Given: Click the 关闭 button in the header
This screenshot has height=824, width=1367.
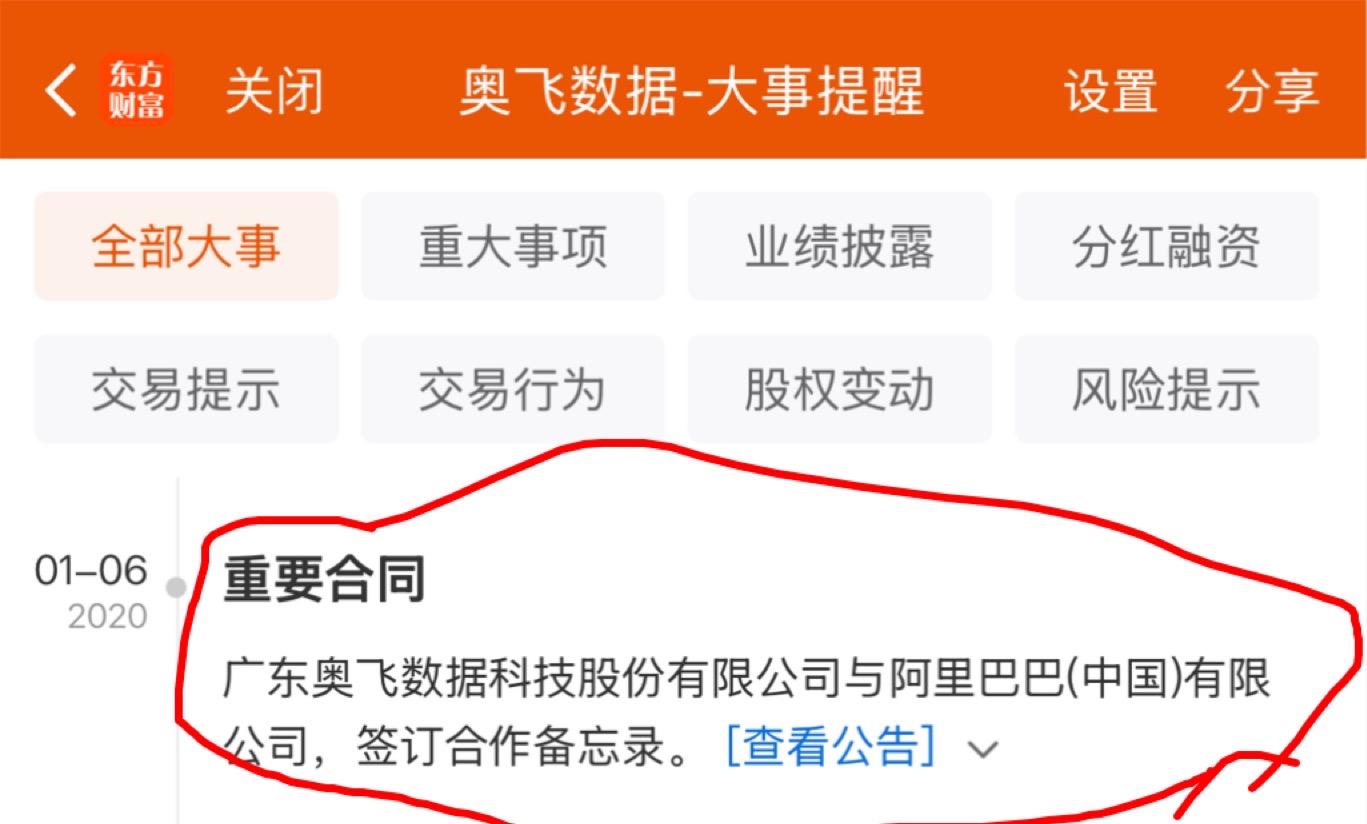Looking at the screenshot, I should click(x=274, y=91).
